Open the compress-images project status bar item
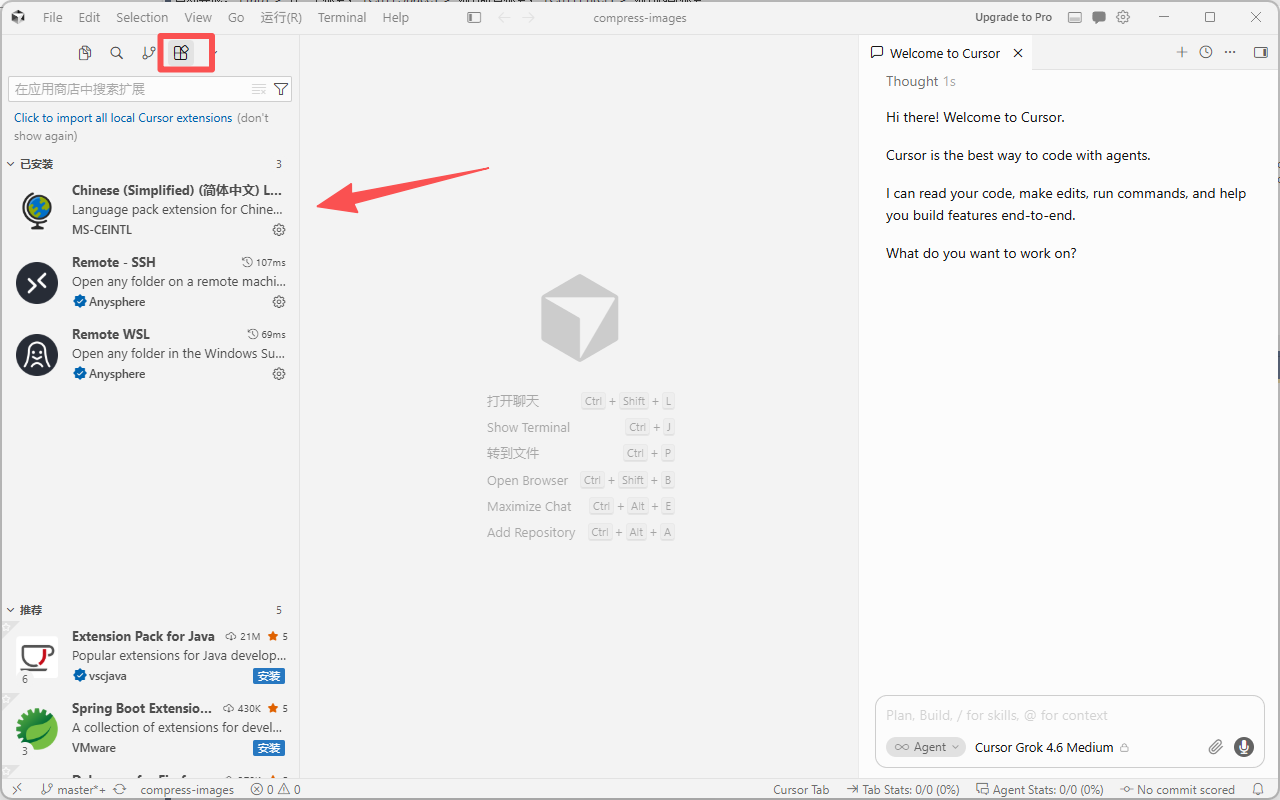The height and width of the screenshot is (800, 1280). tap(187, 789)
